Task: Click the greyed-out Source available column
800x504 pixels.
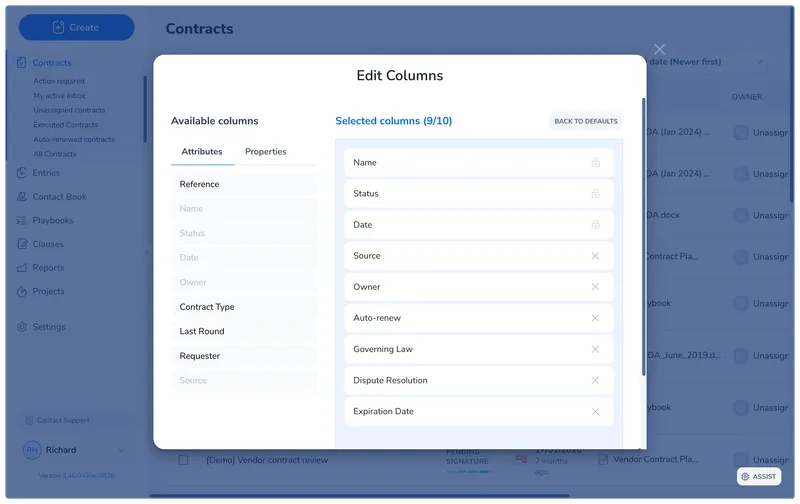Action: (x=244, y=380)
